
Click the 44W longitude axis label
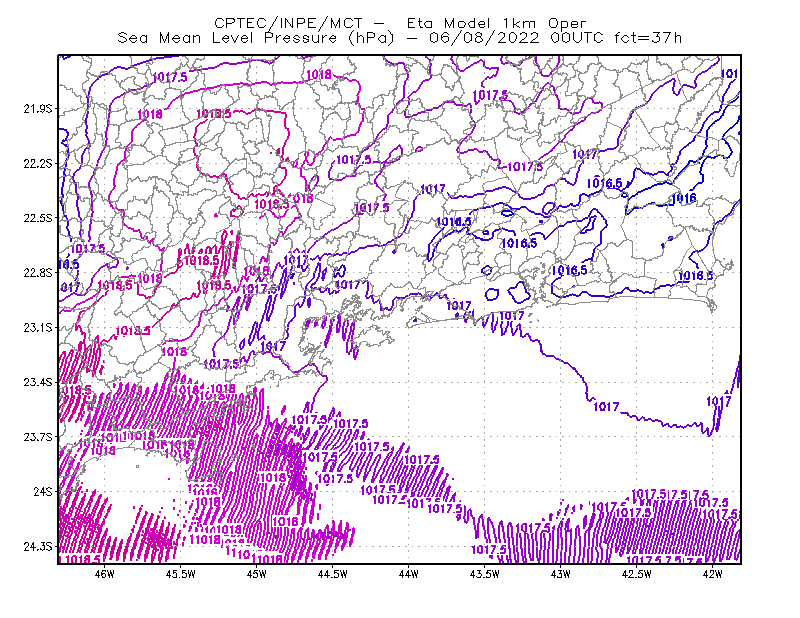pos(409,574)
